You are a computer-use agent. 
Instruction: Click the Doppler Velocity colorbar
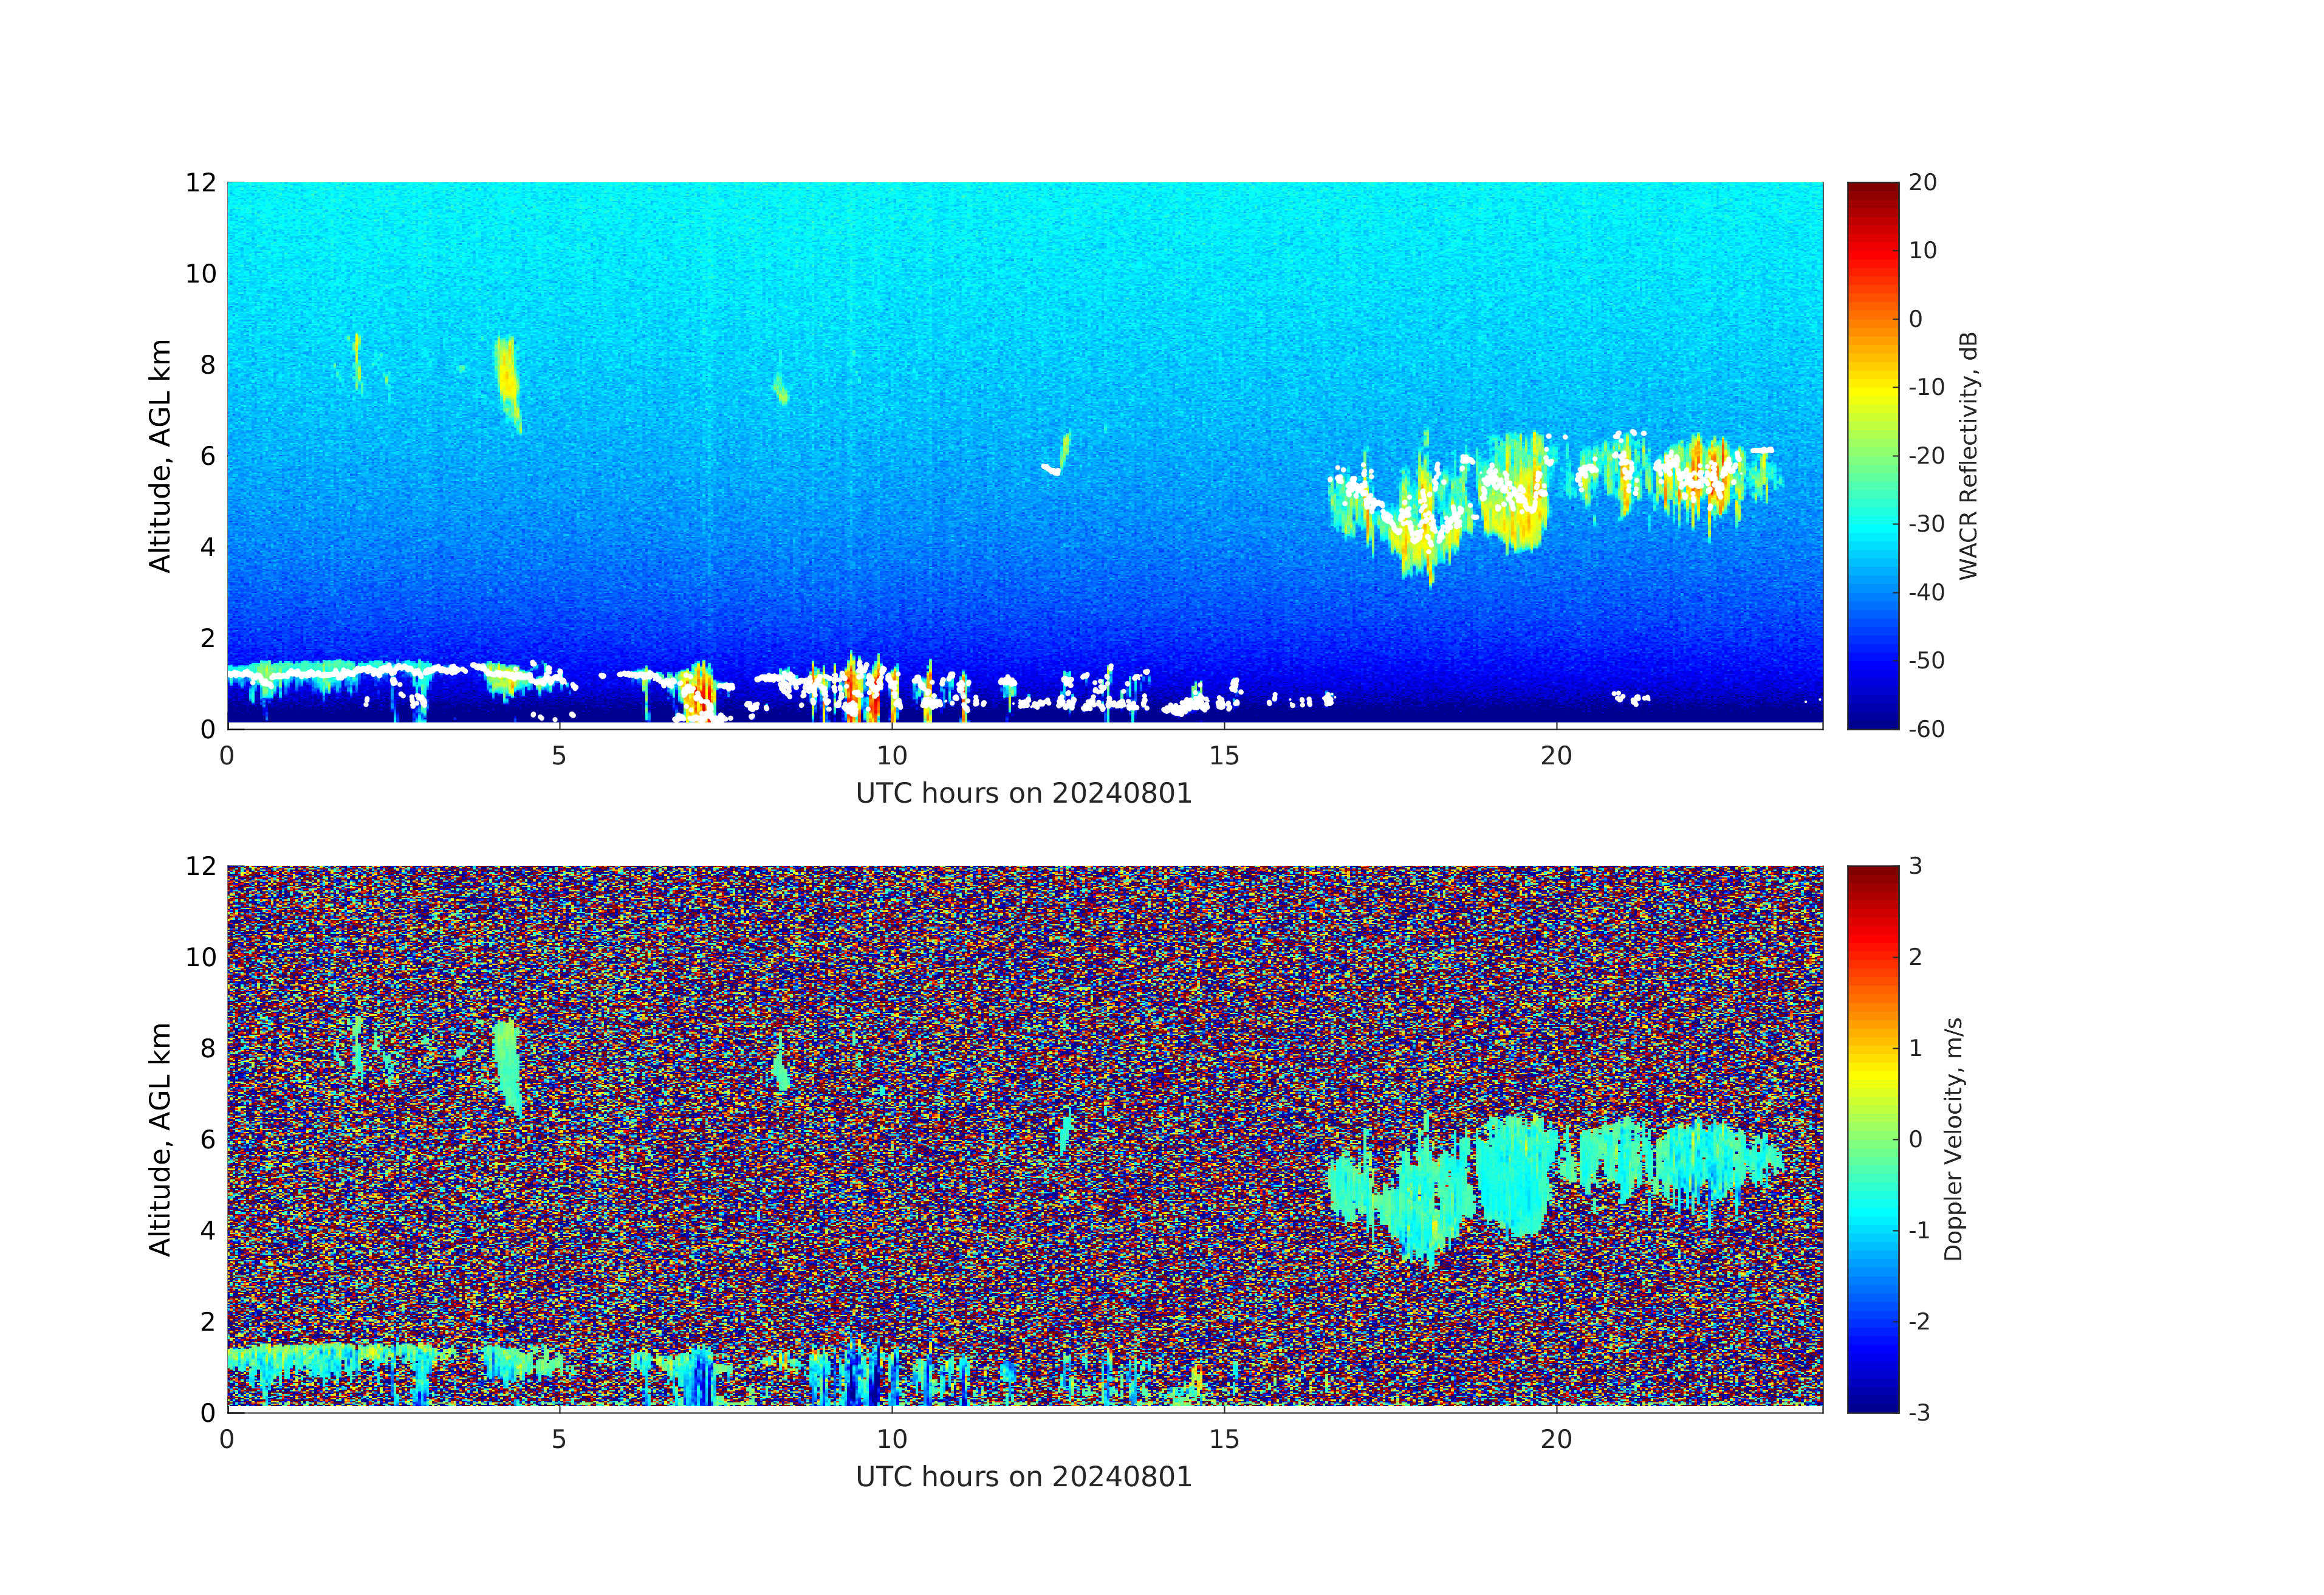click(1872, 1138)
